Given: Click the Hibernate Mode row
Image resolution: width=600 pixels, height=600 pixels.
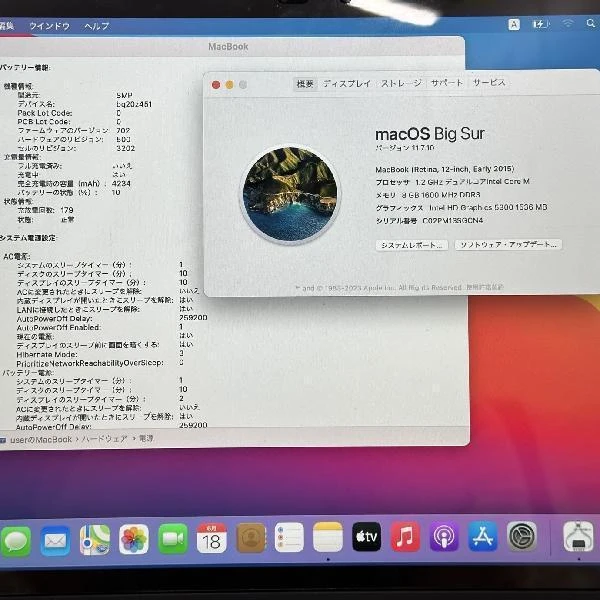Looking at the screenshot, I should pos(100,354).
